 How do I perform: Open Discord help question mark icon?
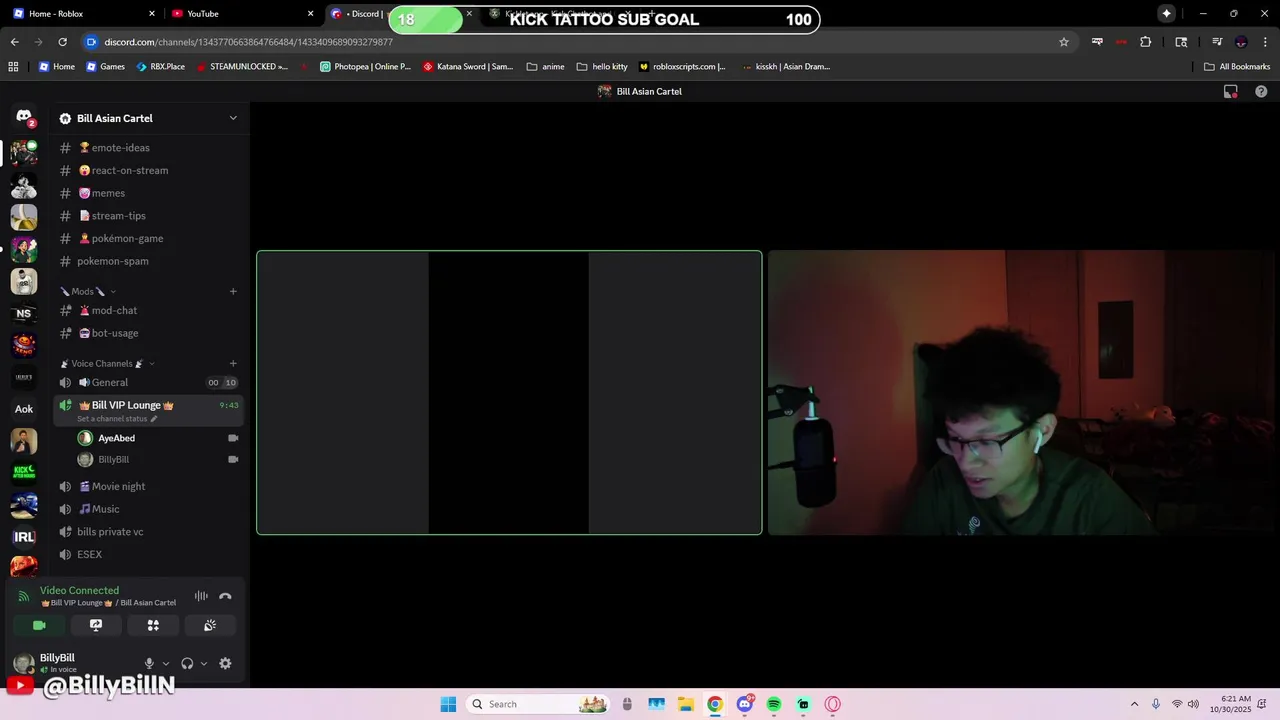click(1261, 91)
